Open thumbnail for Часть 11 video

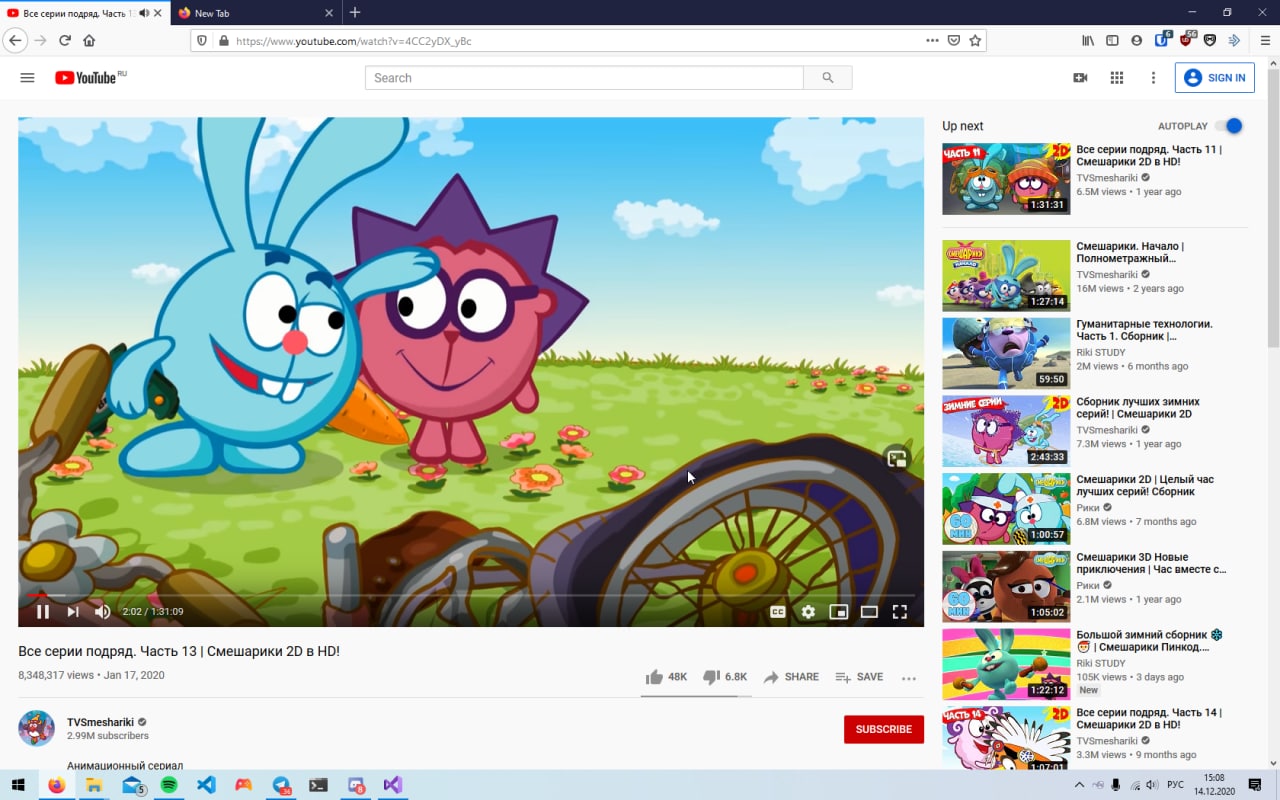click(1006, 178)
